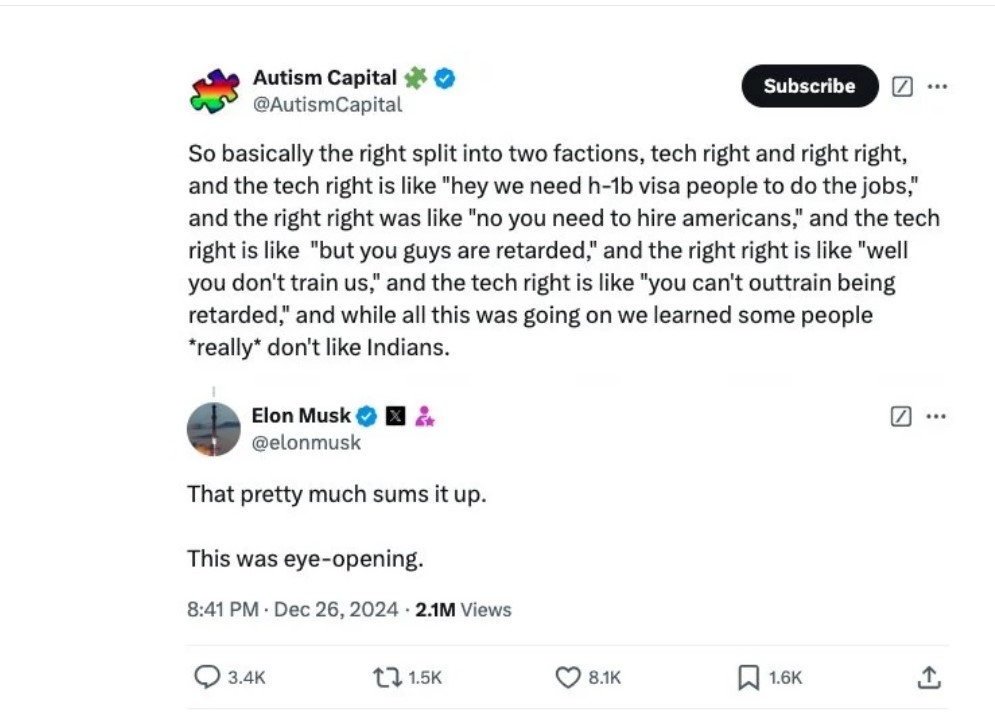Subscribe to Autism Capital
This screenshot has width=995, height=716.
click(809, 86)
